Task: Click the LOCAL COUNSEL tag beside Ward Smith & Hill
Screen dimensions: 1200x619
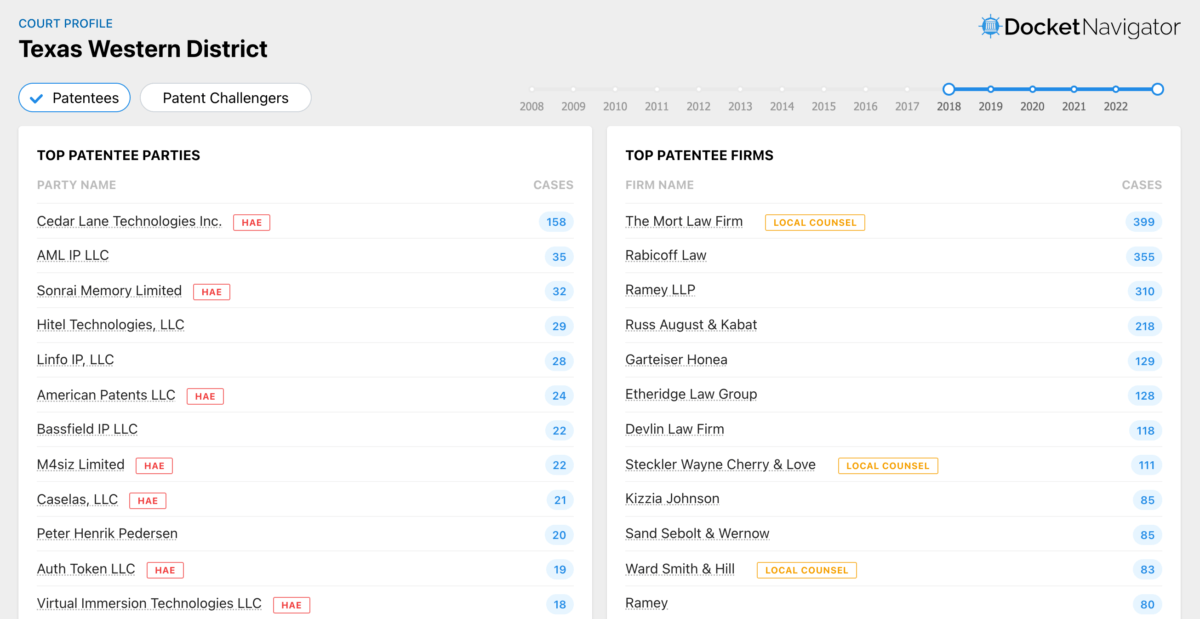Action: tap(806, 570)
